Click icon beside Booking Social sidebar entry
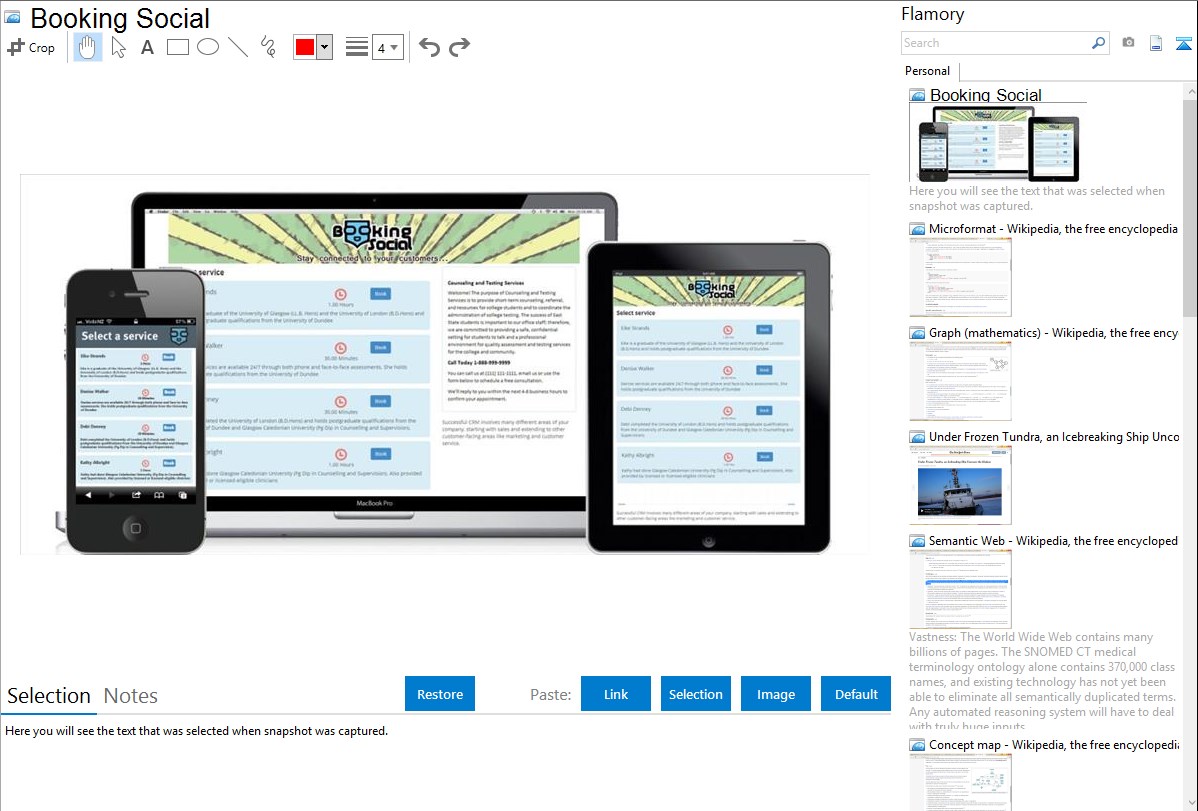Image resolution: width=1198 pixels, height=811 pixels. pos(917,95)
